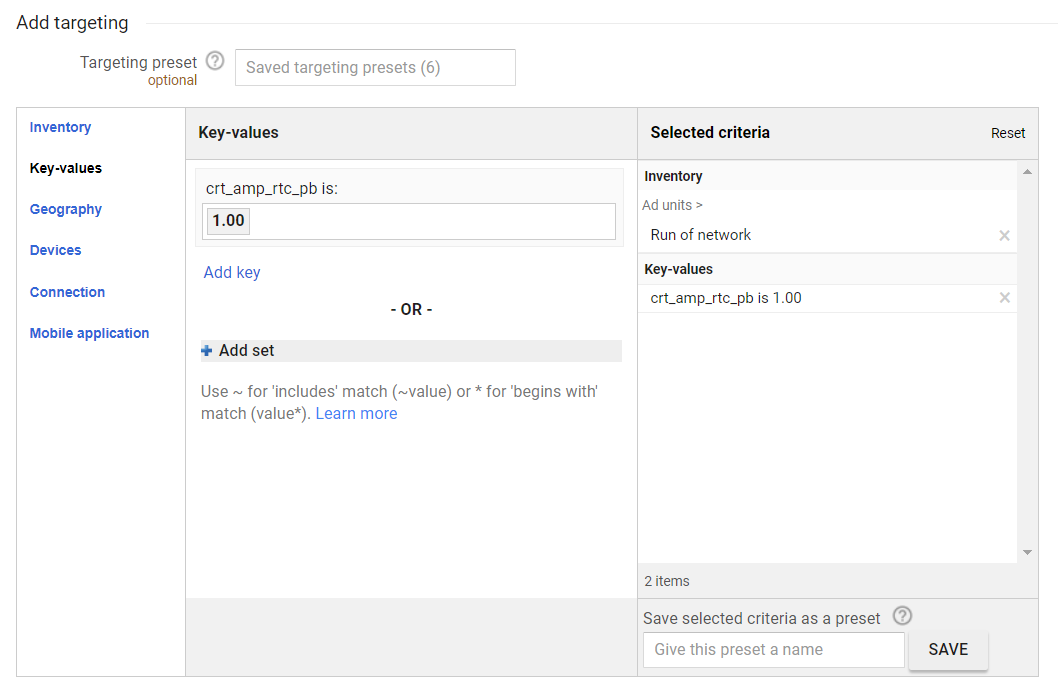1058x687 pixels.
Task: Remove Run of network criterion
Action: 1004,235
